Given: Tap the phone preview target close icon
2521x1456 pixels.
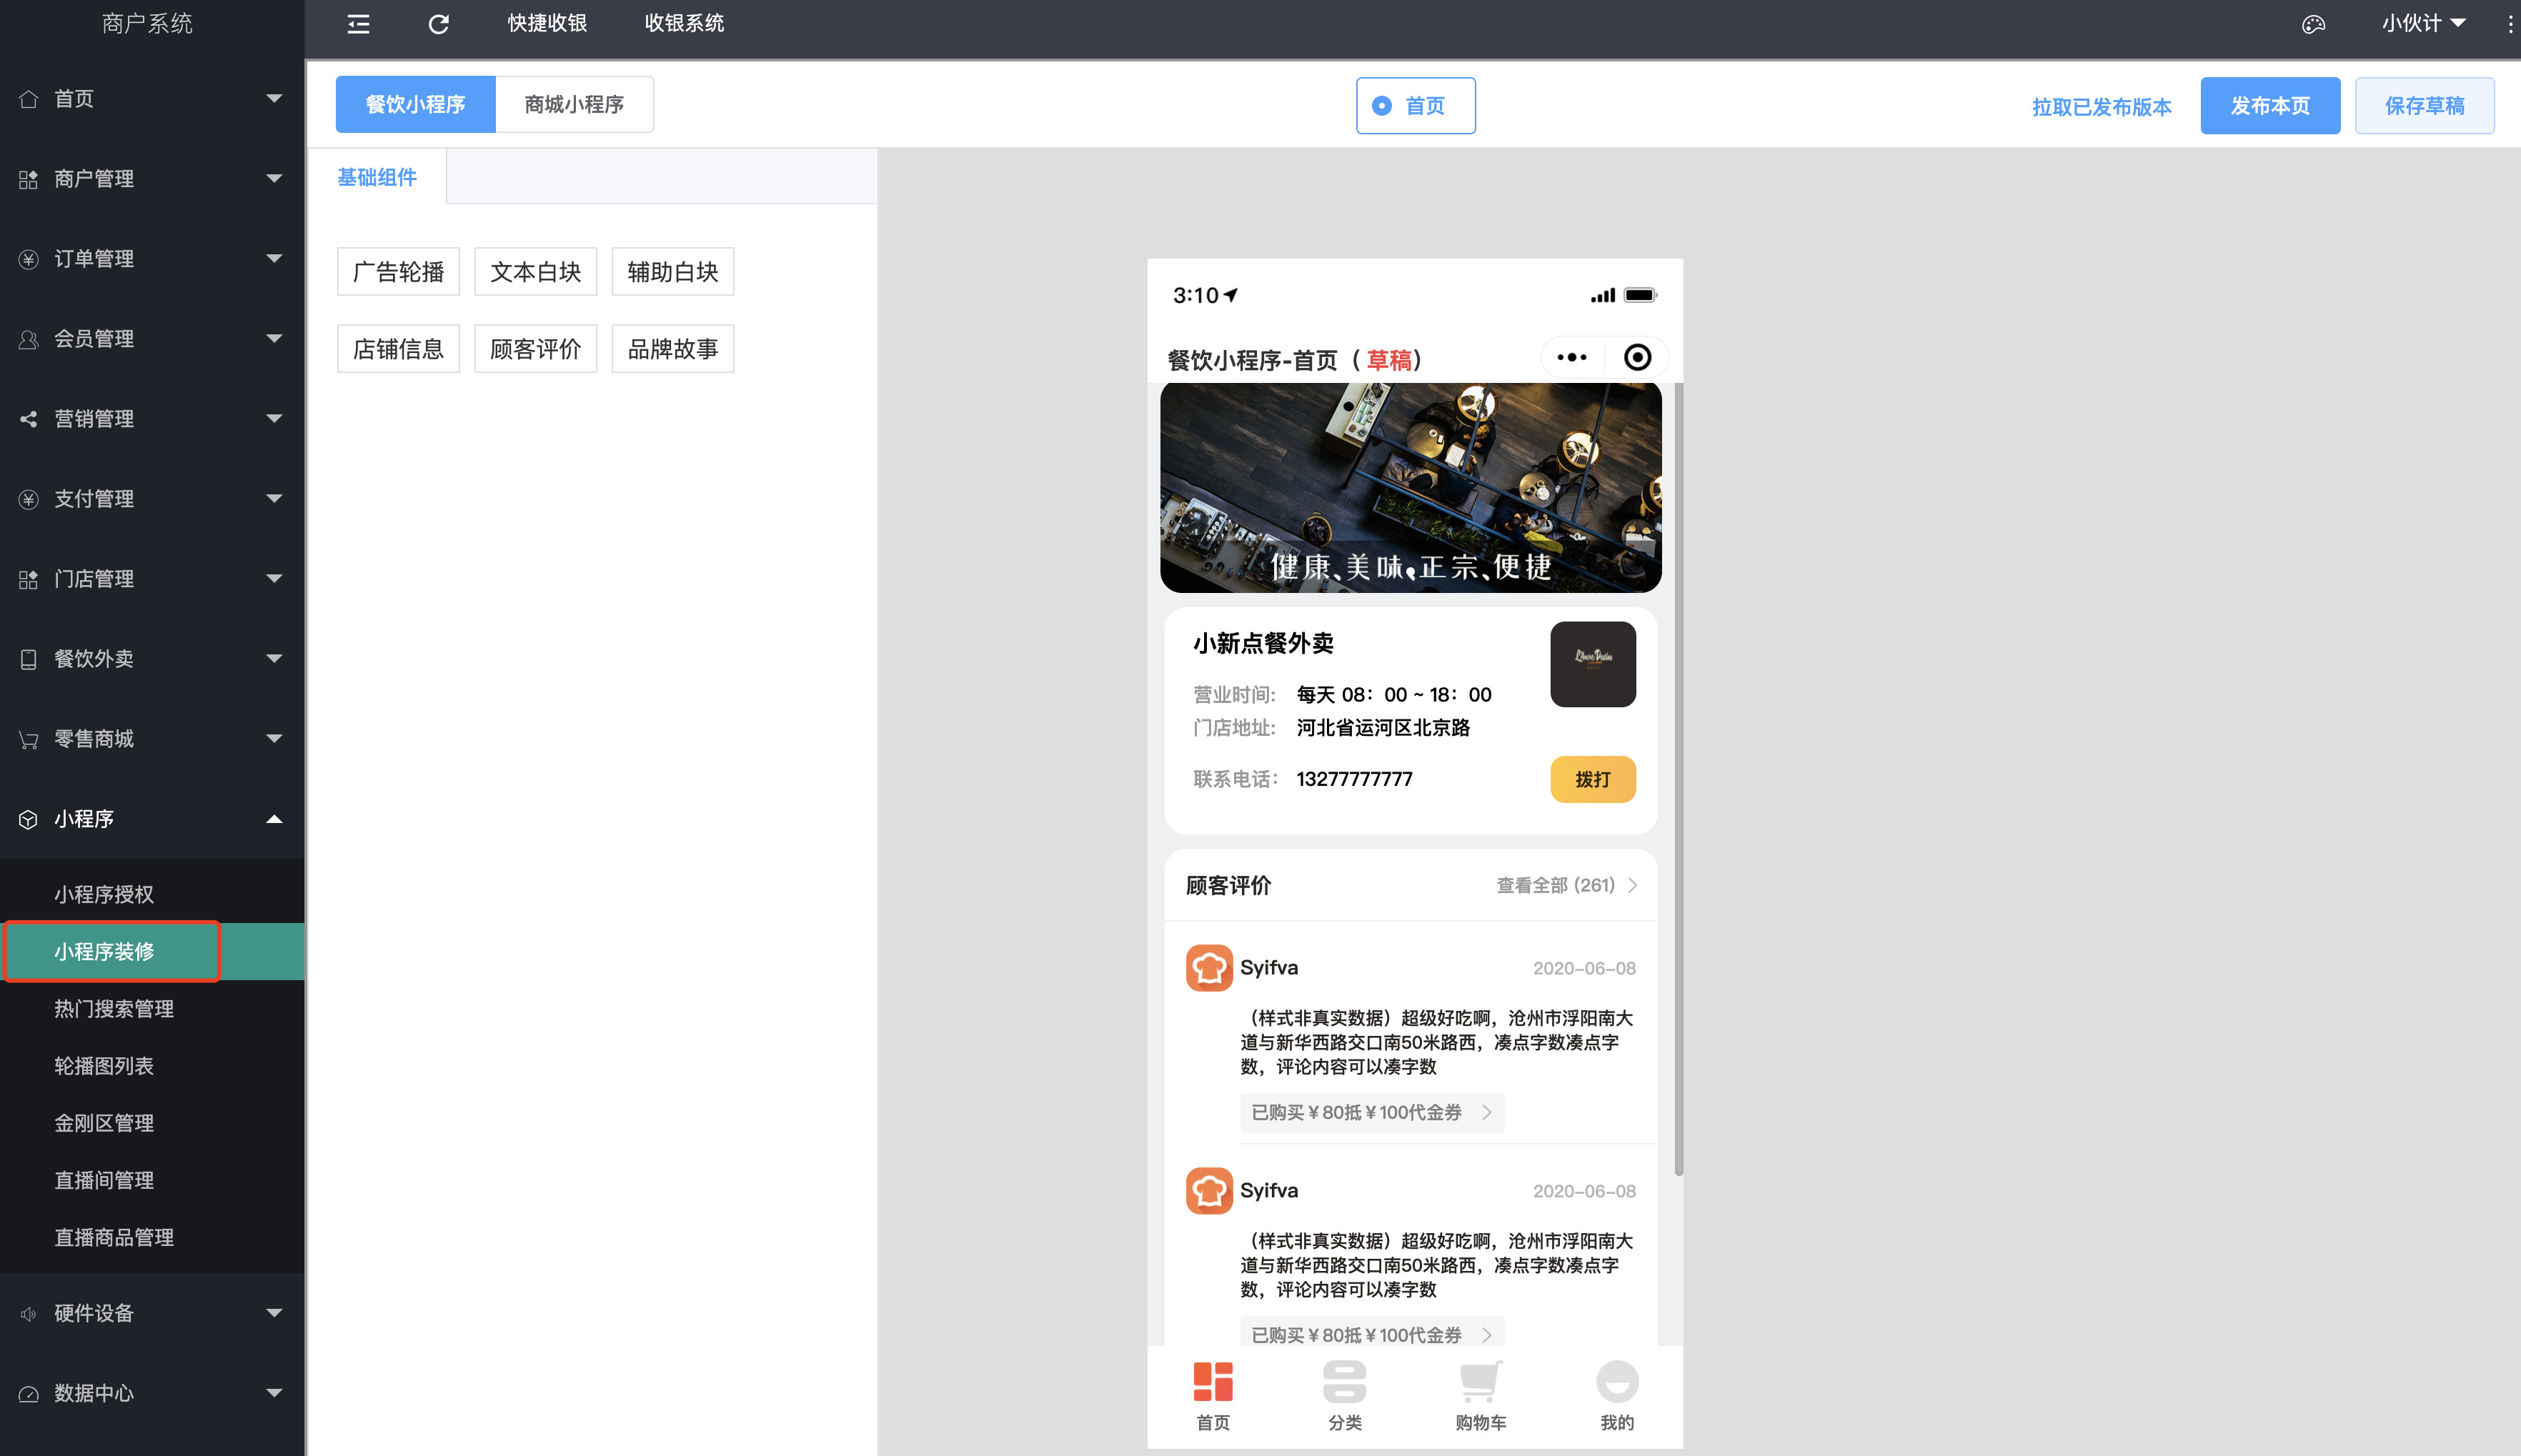Looking at the screenshot, I should (x=1637, y=357).
